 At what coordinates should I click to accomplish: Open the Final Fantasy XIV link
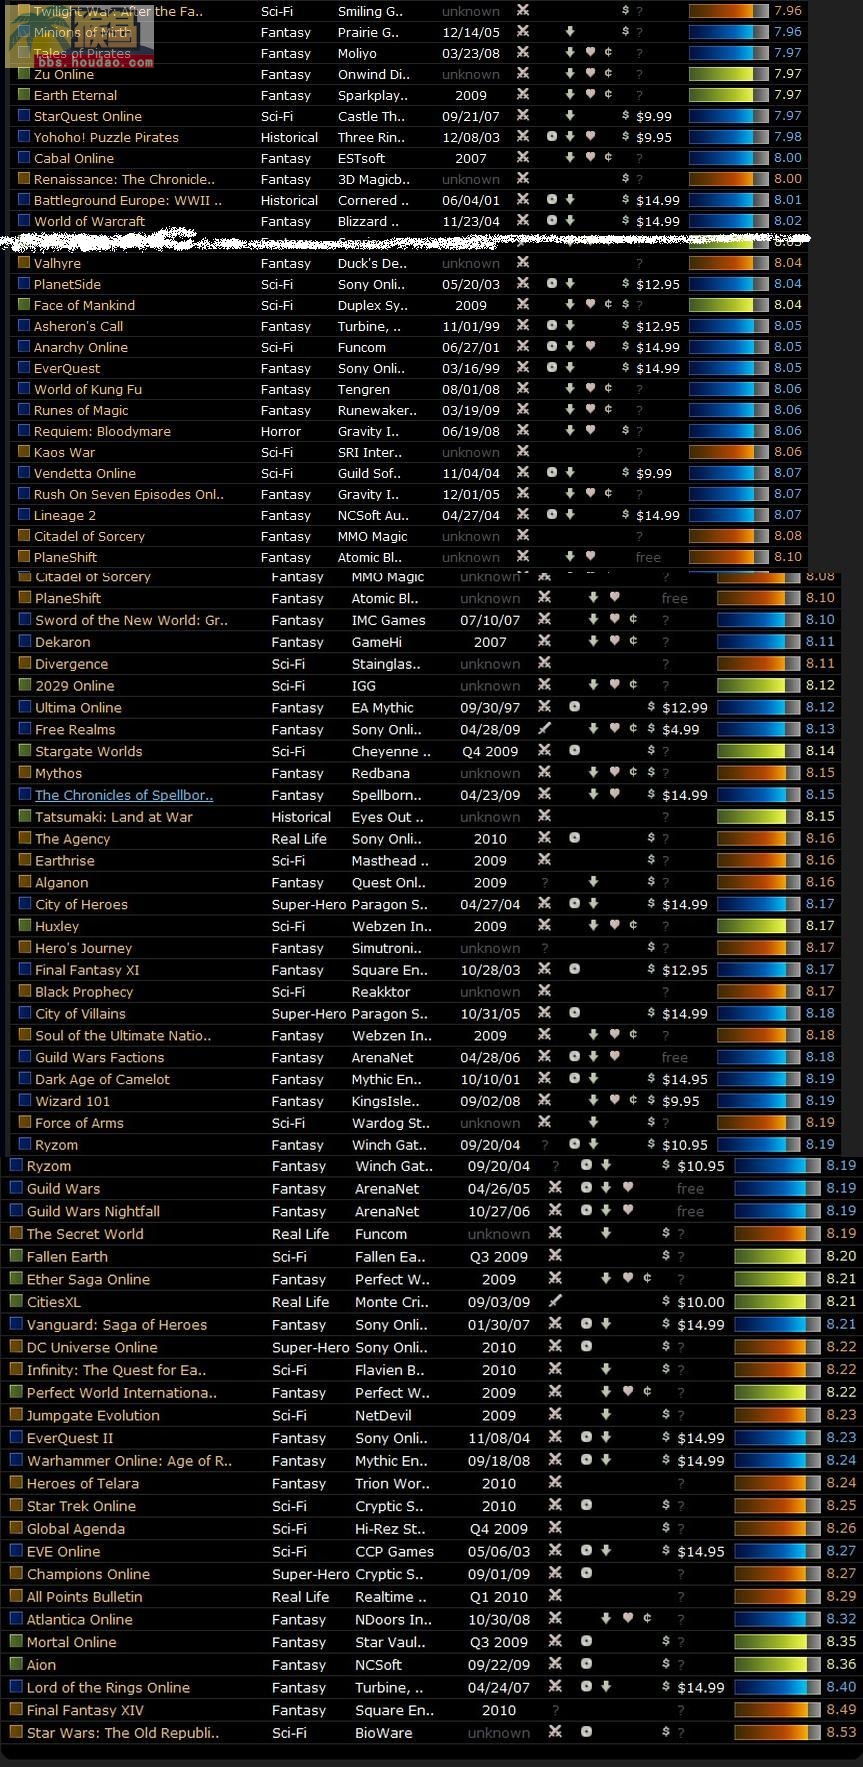(85, 1710)
